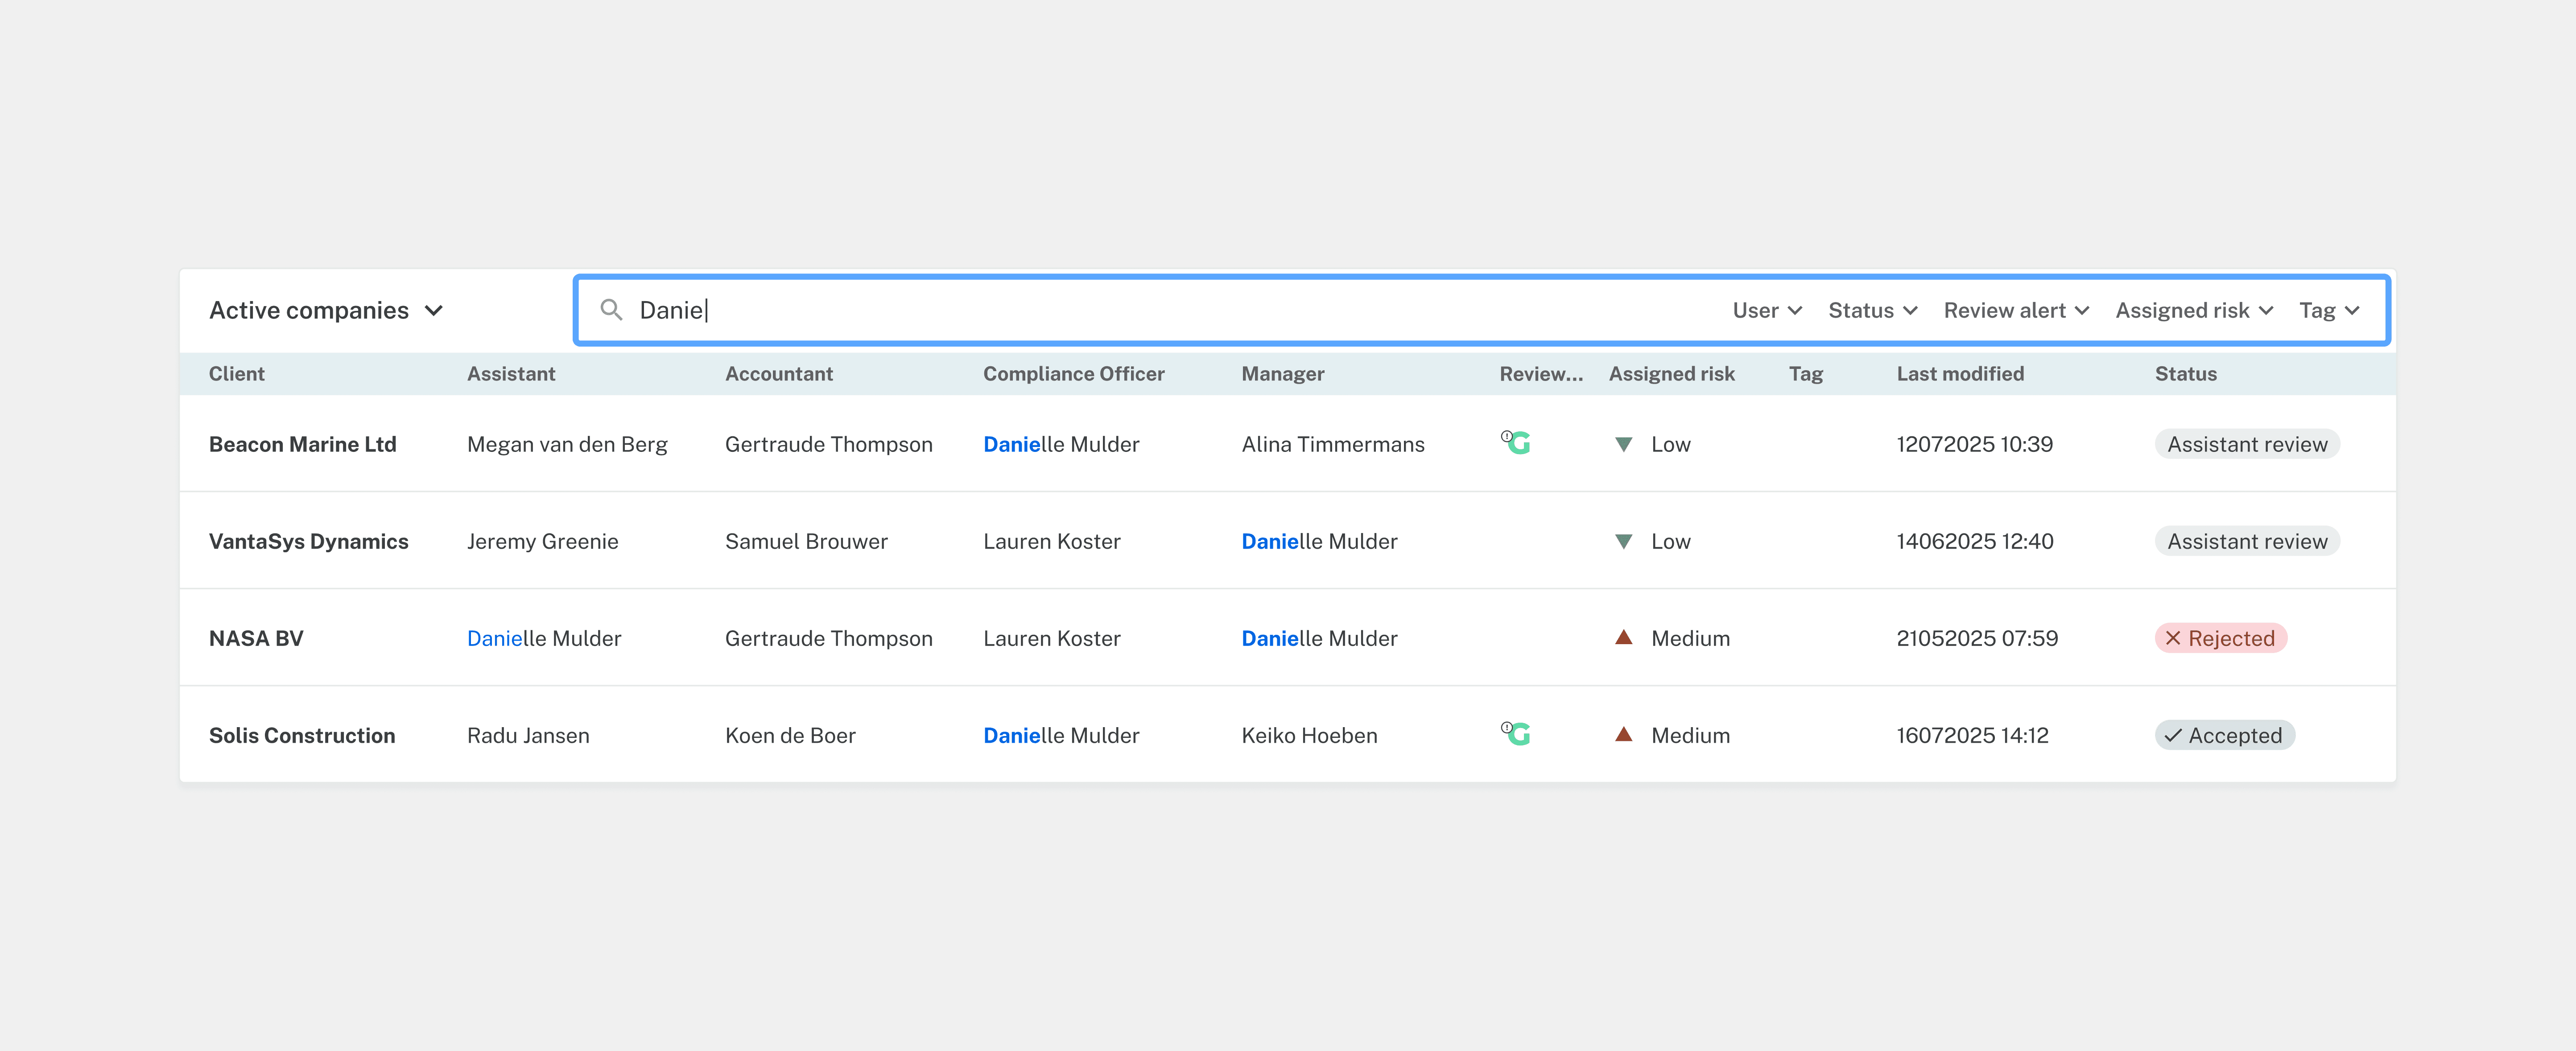
Task: Click medium risk triangle for Solis Construction
Action: coord(1623,734)
